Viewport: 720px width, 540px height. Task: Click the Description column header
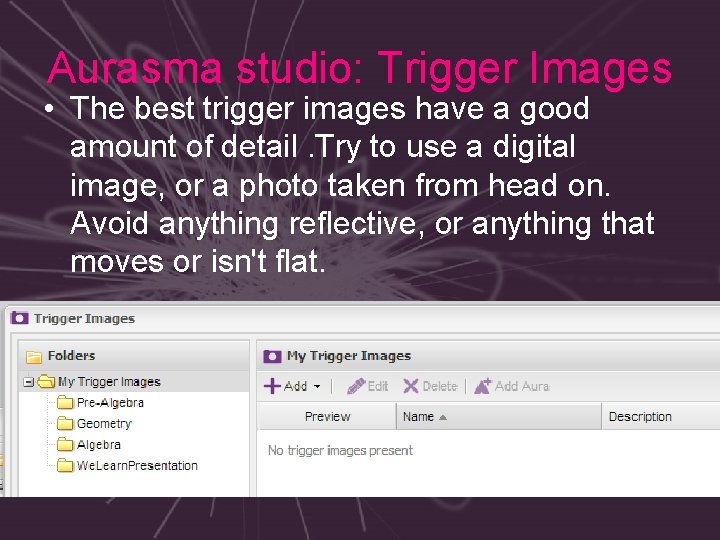[661, 416]
